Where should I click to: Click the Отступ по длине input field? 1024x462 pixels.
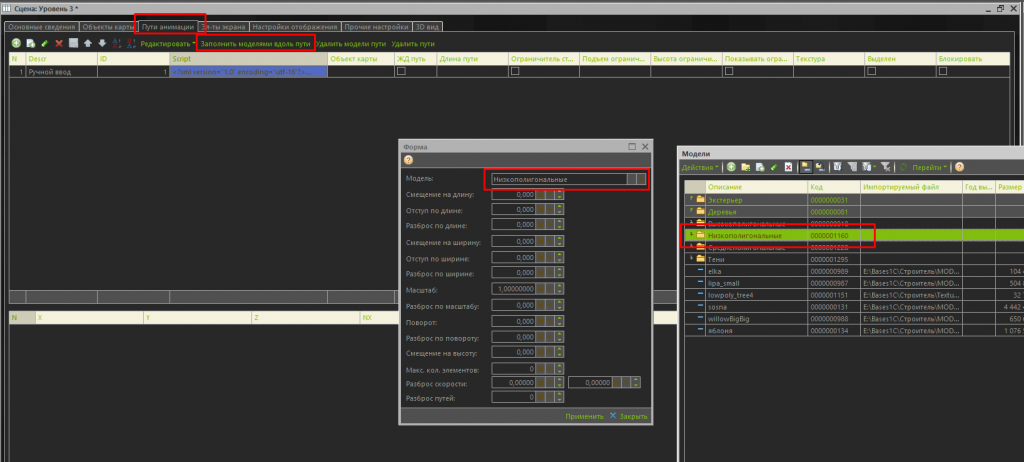point(514,210)
